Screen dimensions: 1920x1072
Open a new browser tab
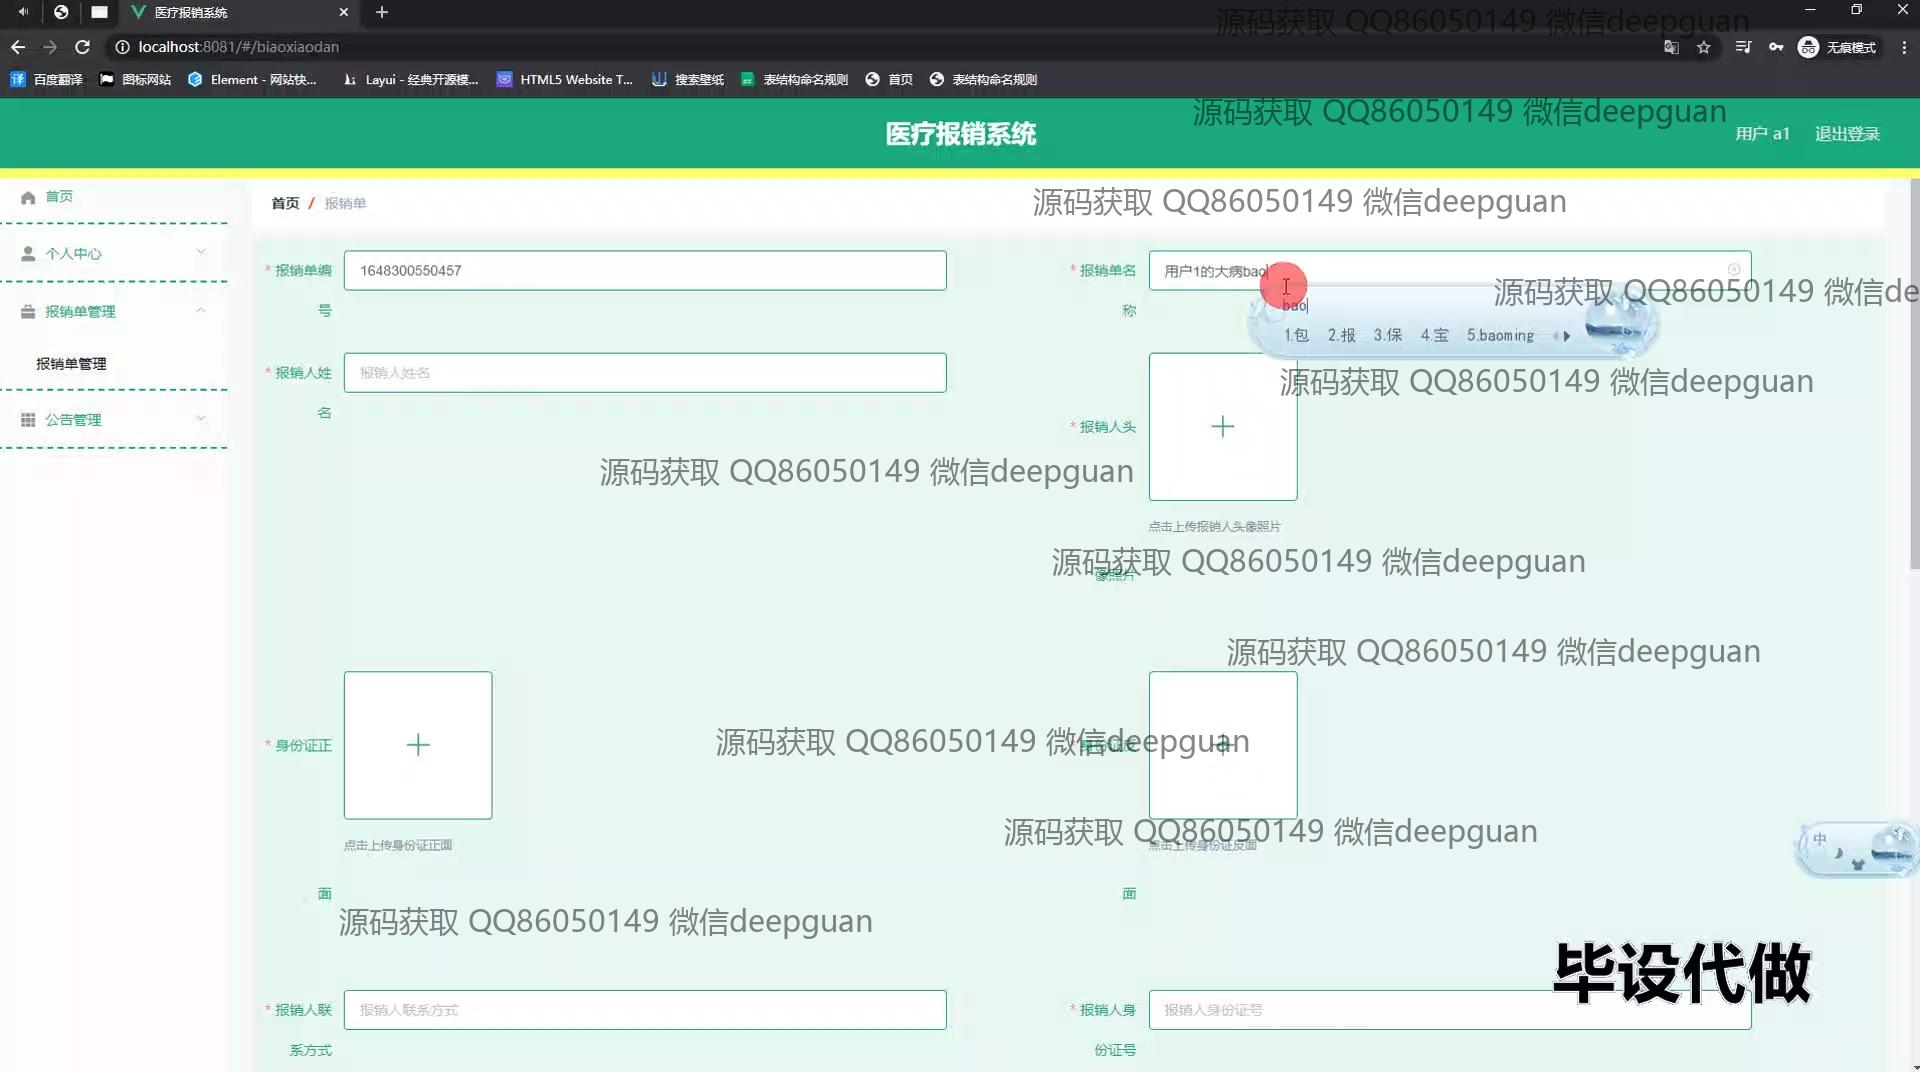pos(382,12)
